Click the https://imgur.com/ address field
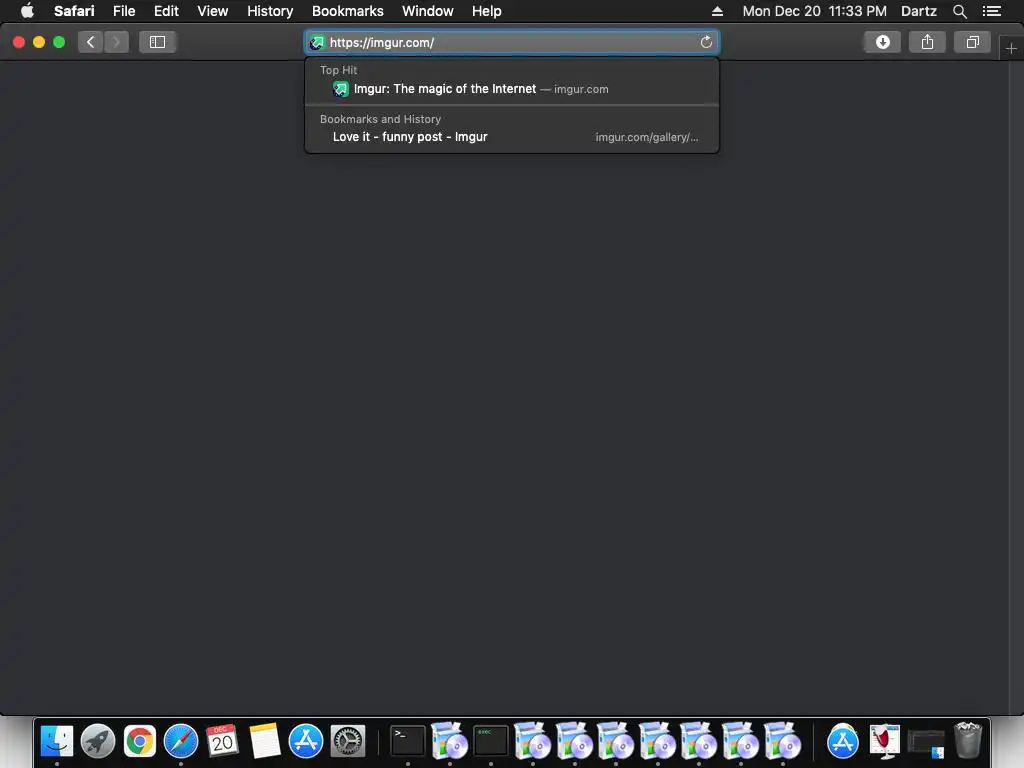Screen dimensions: 1024x768 512,42
